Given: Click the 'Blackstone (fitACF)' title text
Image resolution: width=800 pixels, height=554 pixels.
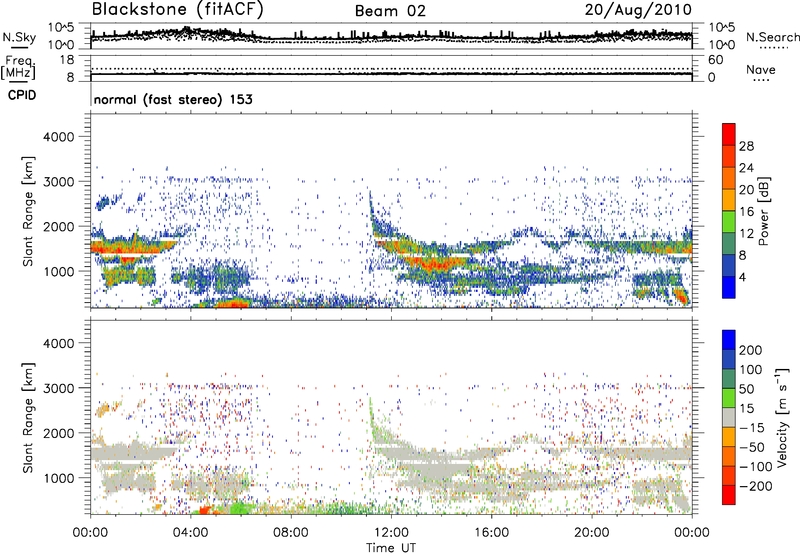Looking at the screenshot, I should tap(177, 9).
